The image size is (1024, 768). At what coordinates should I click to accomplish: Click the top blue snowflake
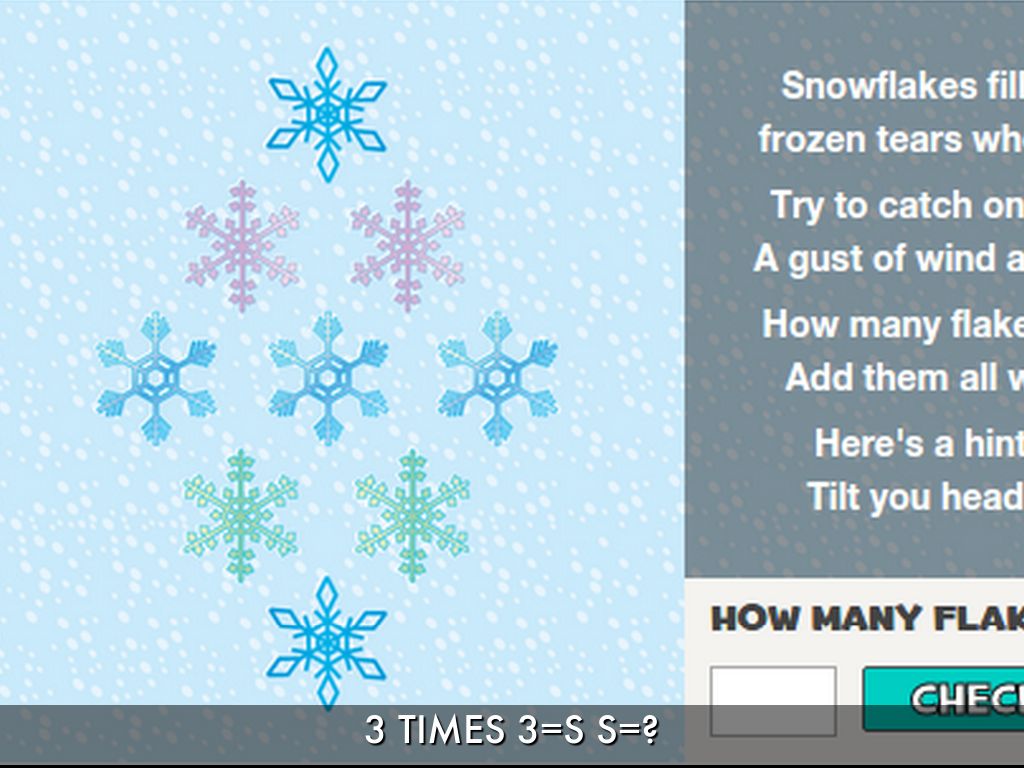(x=326, y=113)
